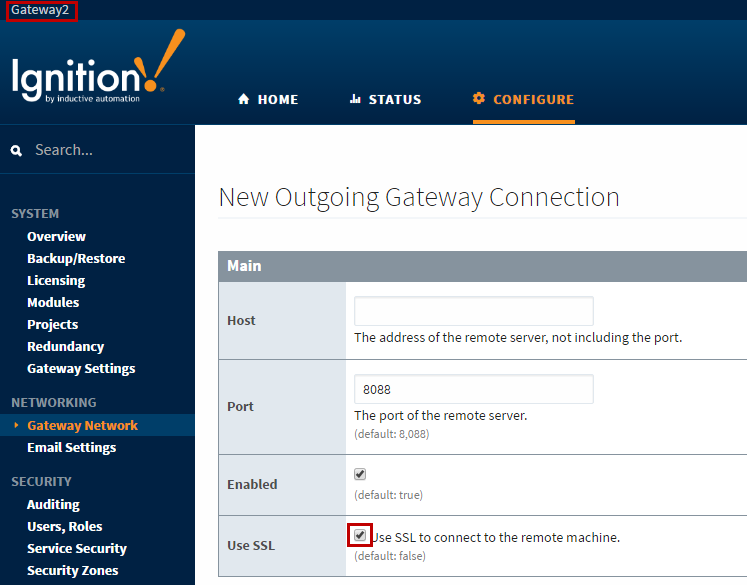Image resolution: width=747 pixels, height=585 pixels.
Task: Click the Host address description text
Action: click(518, 338)
